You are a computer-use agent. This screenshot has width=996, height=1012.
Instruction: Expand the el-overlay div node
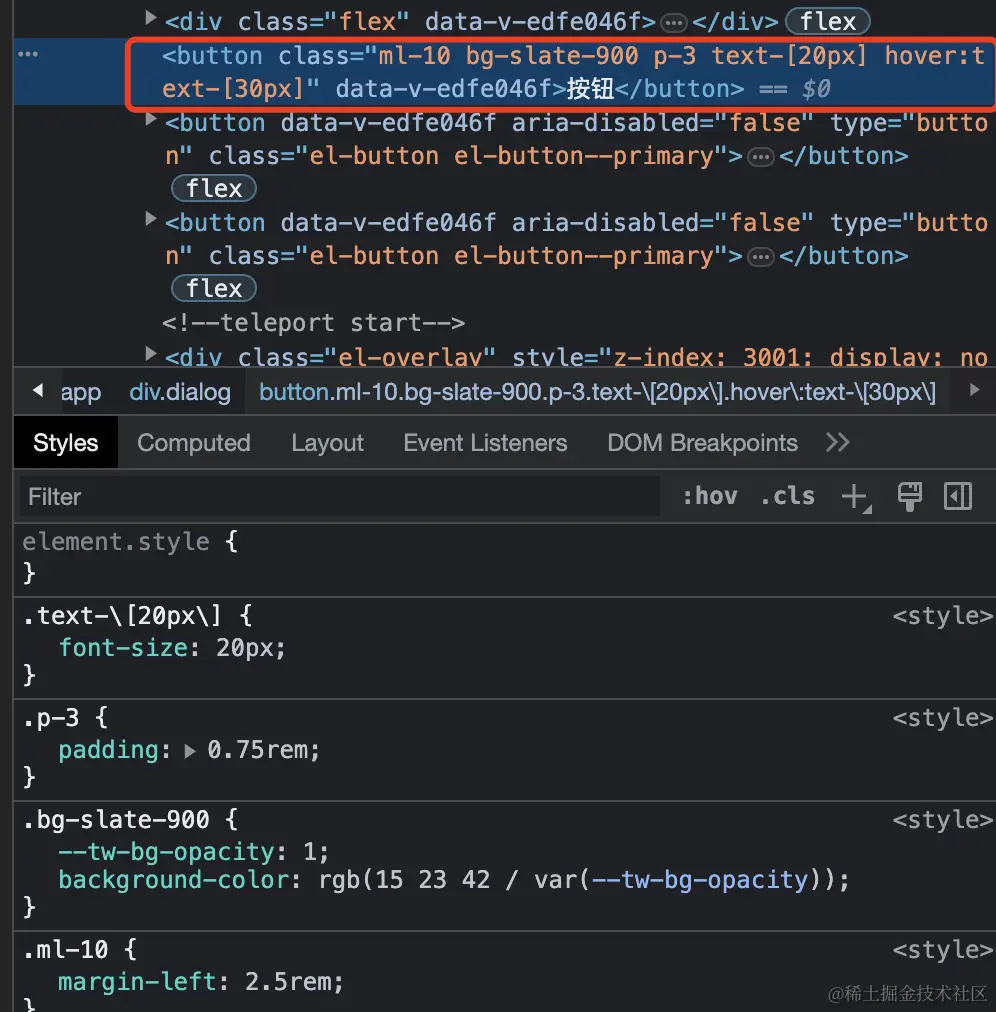tap(150, 353)
